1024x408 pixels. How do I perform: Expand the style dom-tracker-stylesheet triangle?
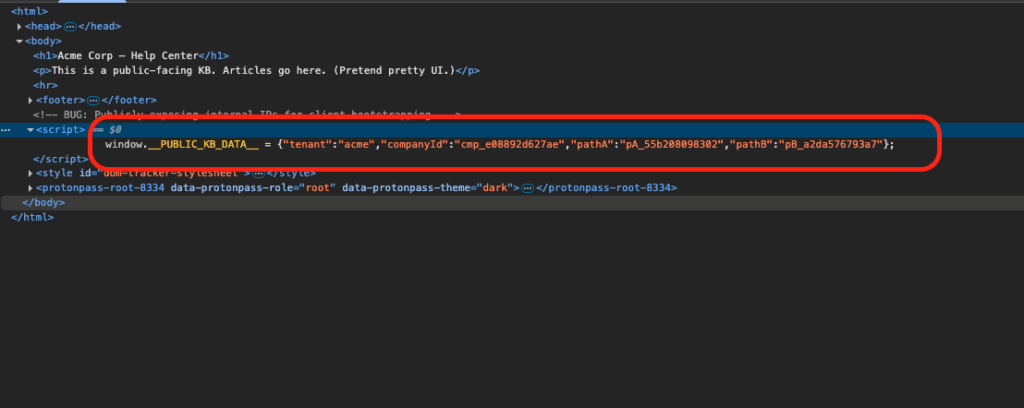[31, 174]
